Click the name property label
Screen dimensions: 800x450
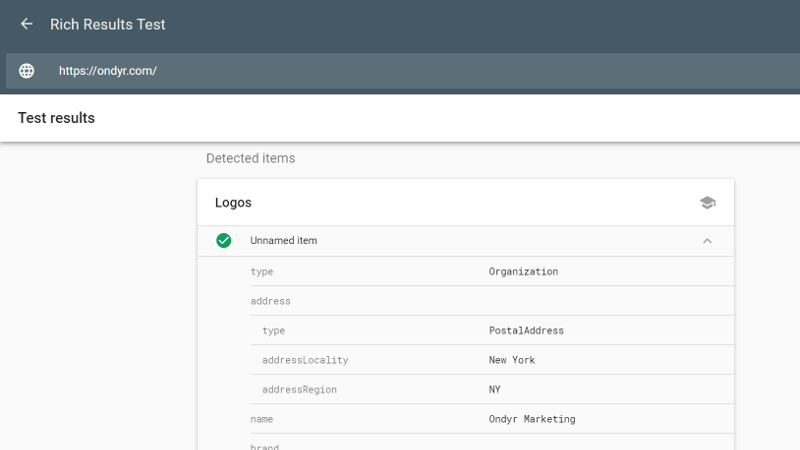(x=262, y=419)
